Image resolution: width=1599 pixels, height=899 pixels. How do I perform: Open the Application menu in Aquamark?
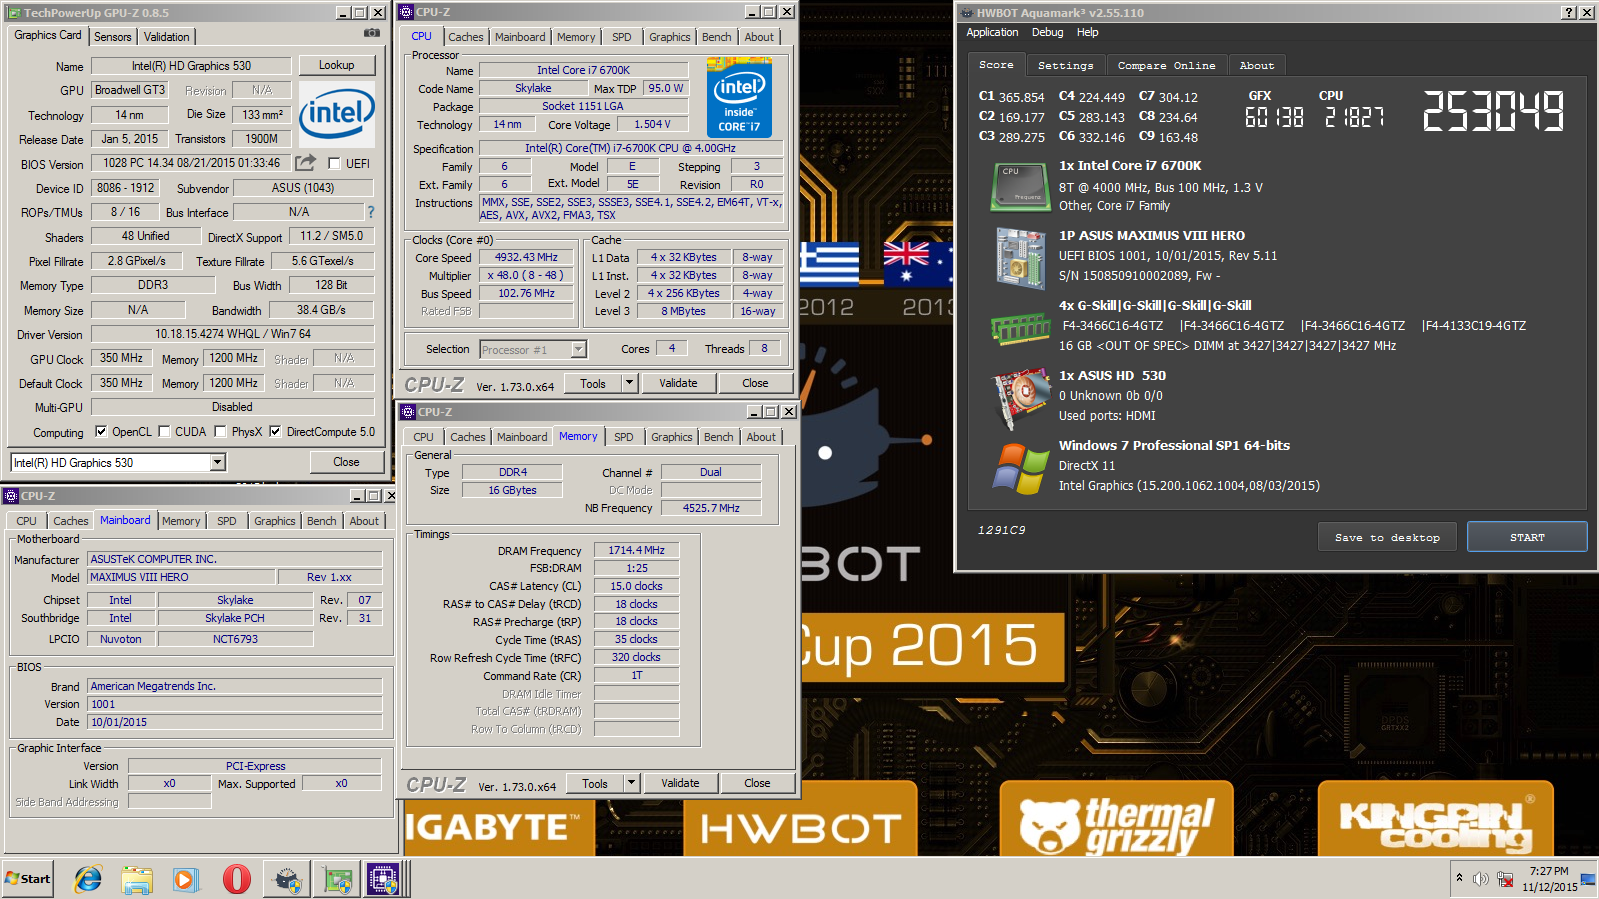992,32
